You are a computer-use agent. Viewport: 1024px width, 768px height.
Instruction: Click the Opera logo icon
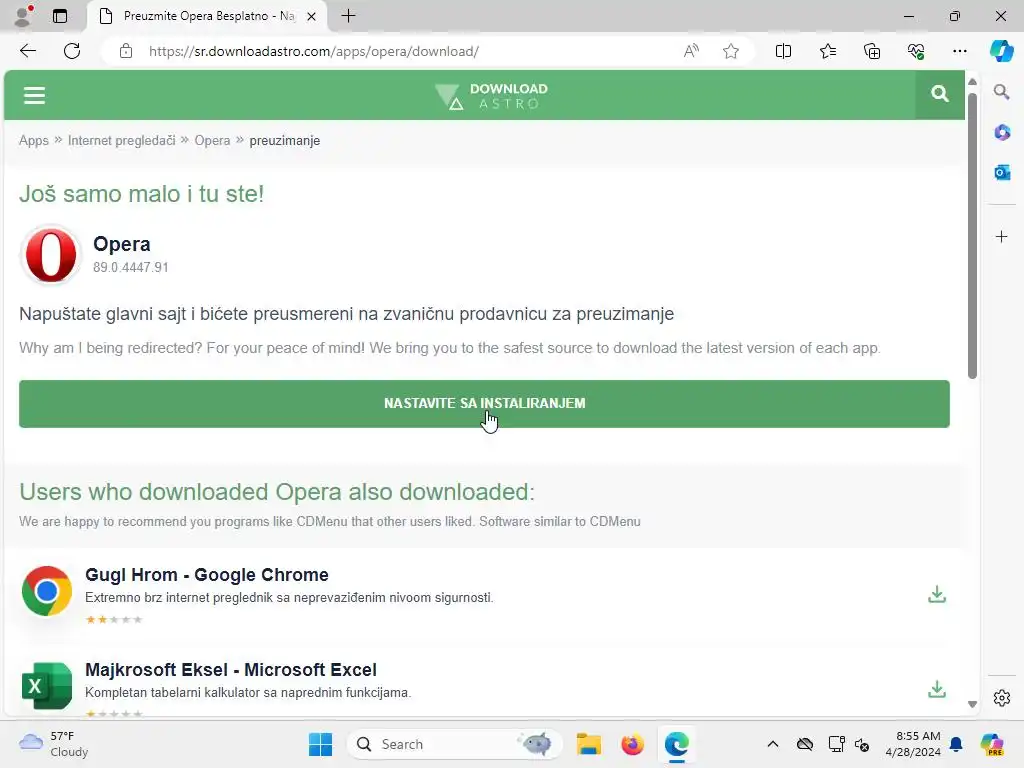[x=50, y=255]
